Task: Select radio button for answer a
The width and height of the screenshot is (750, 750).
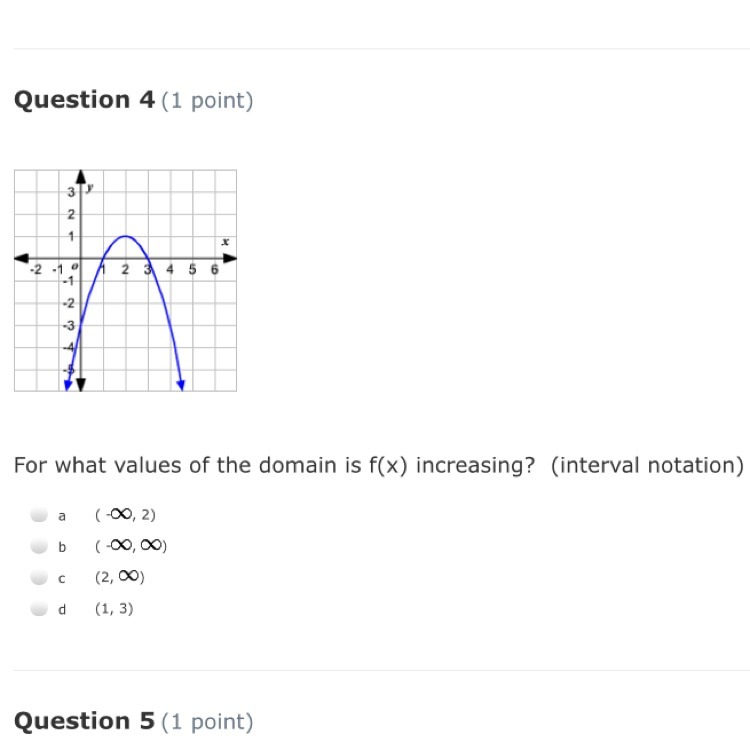Action: (39, 515)
